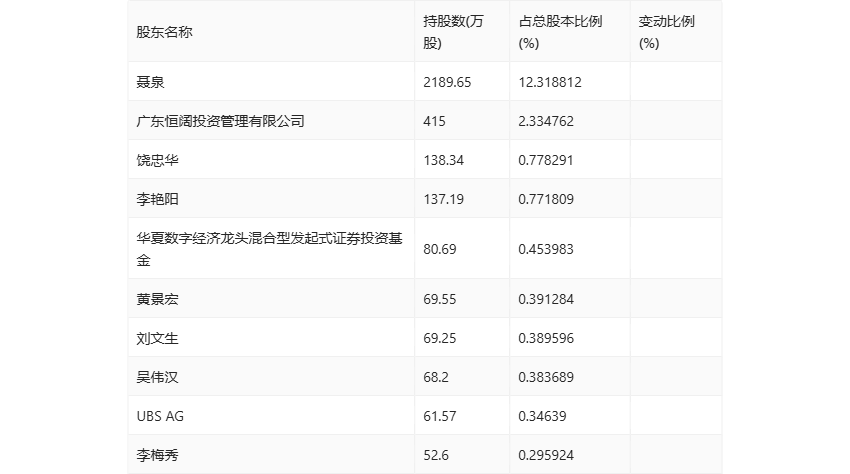Image resolution: width=850 pixels, height=474 pixels.
Task: Select the 华夏数字经济龙头混合型 fund shareholder
Action: tap(269, 249)
